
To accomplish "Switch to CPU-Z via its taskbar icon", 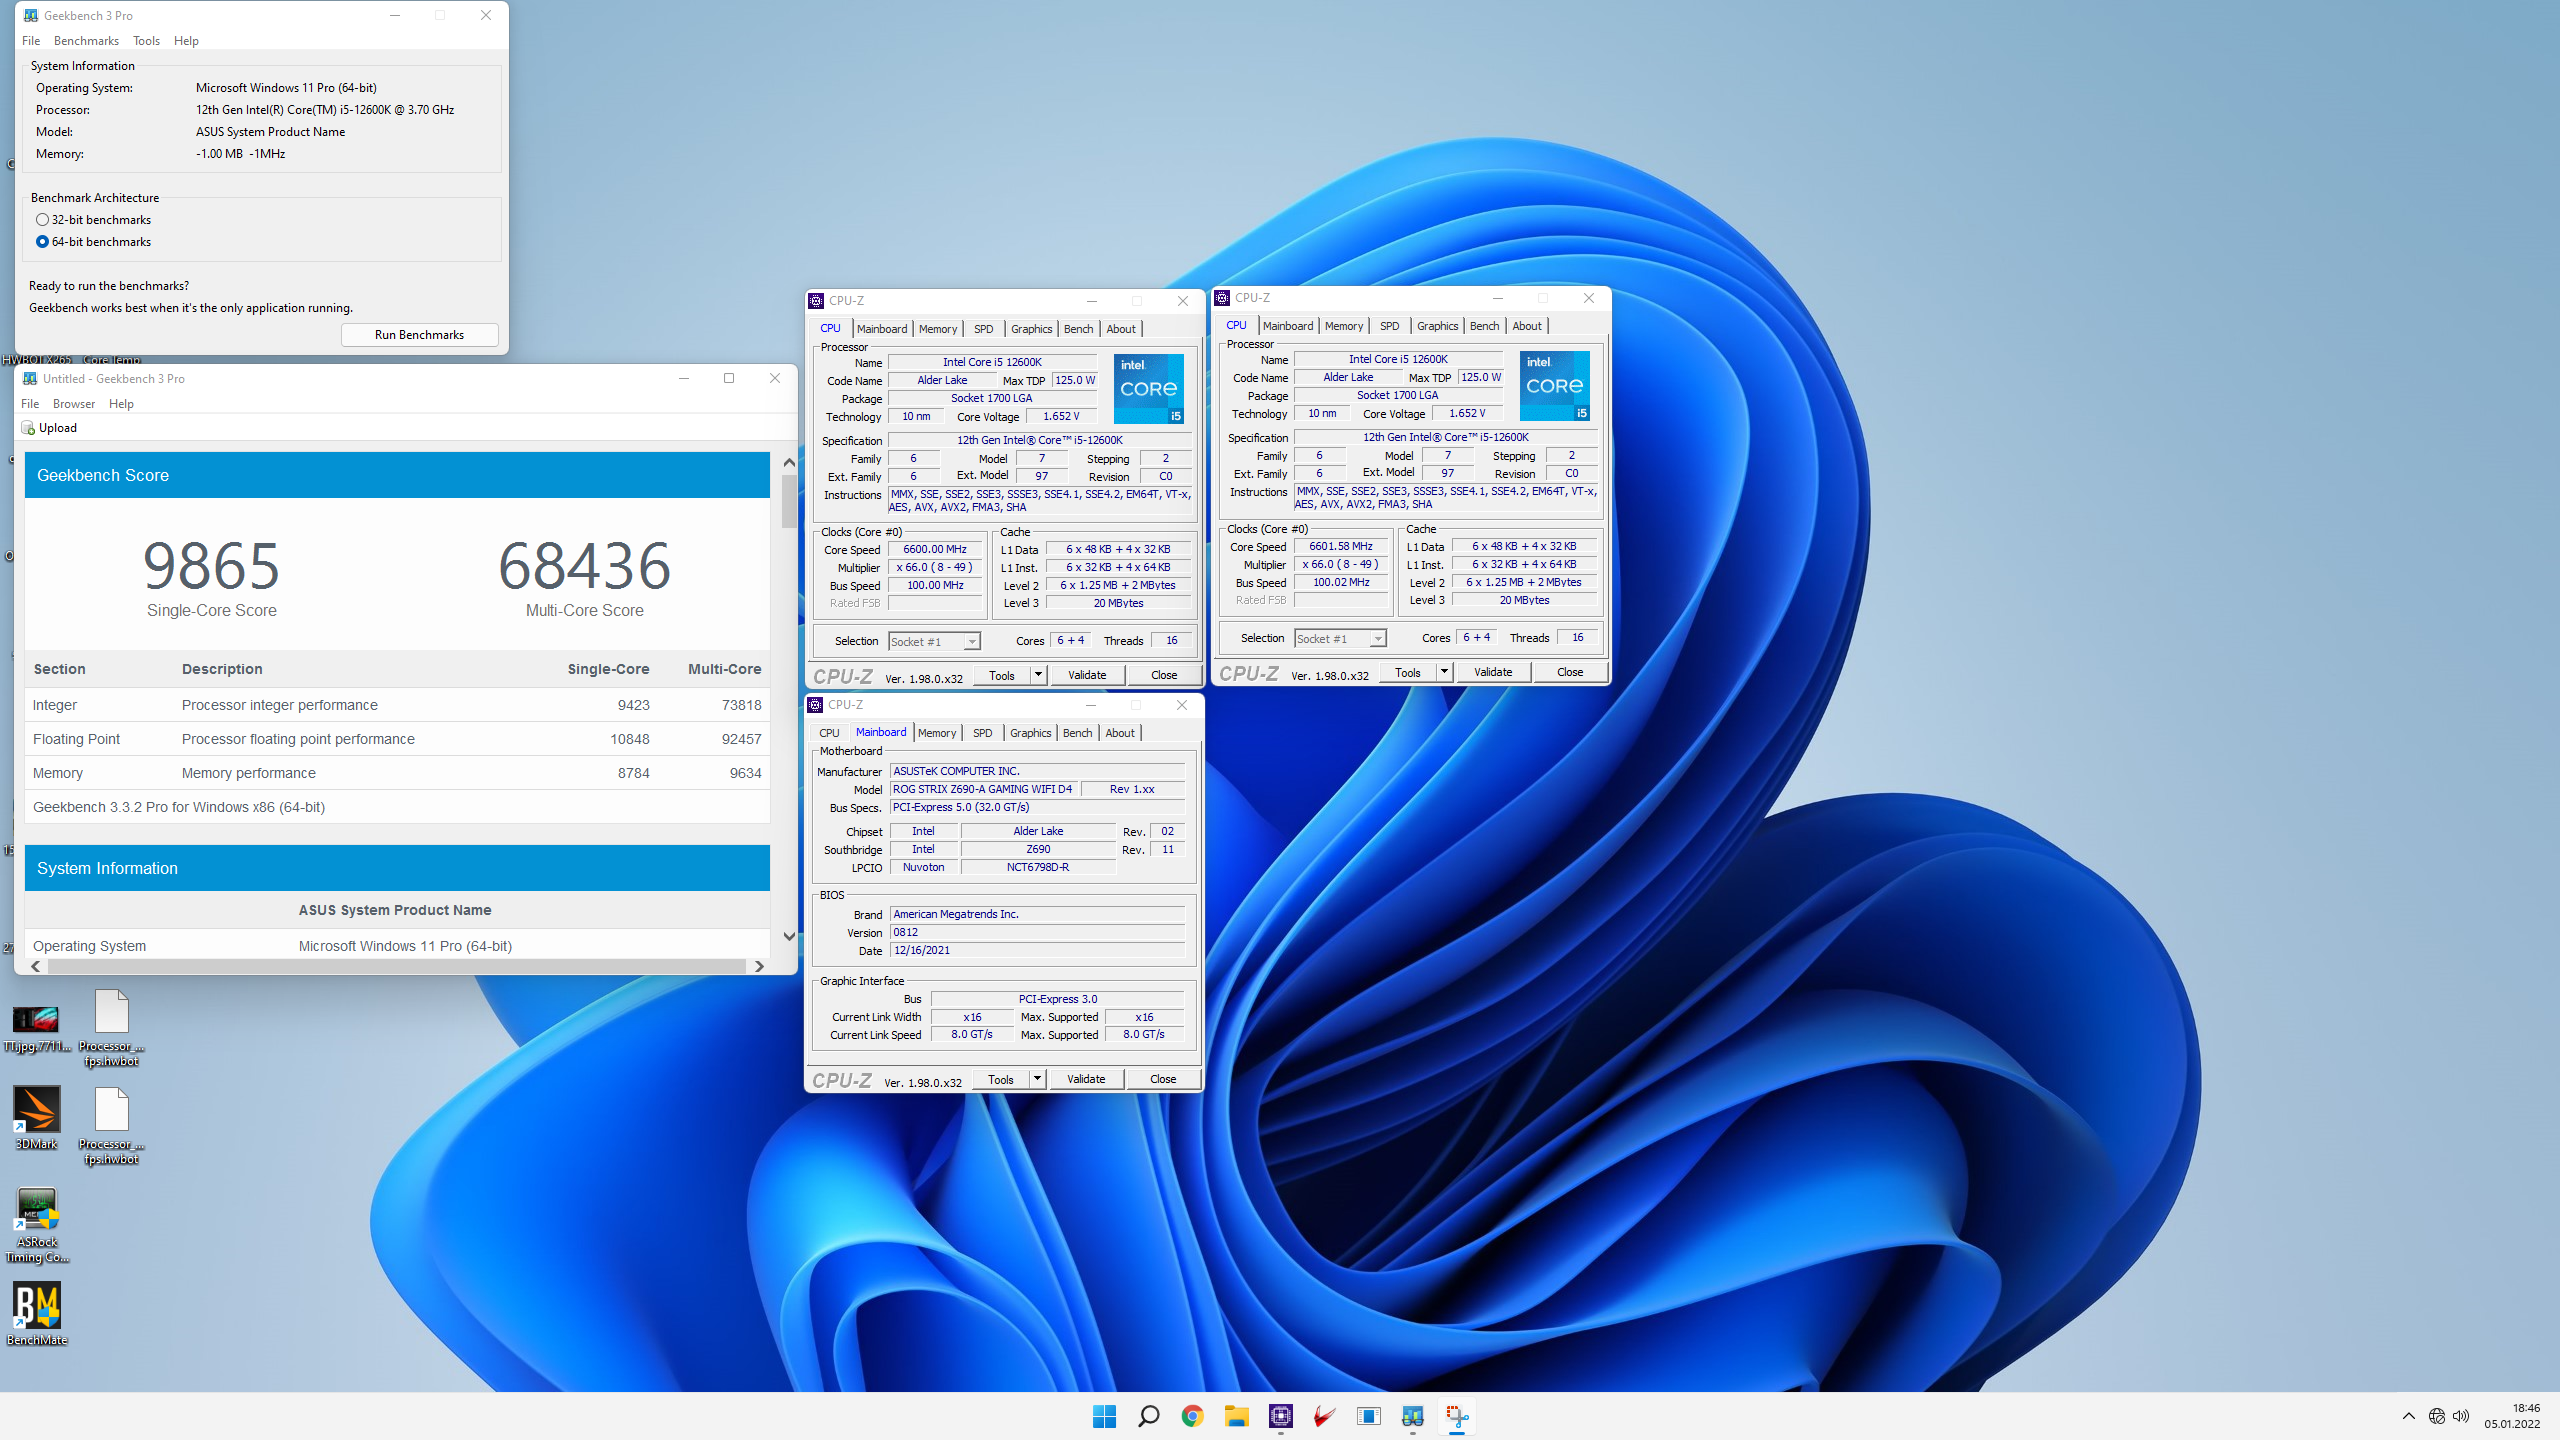I will pos(1281,1416).
